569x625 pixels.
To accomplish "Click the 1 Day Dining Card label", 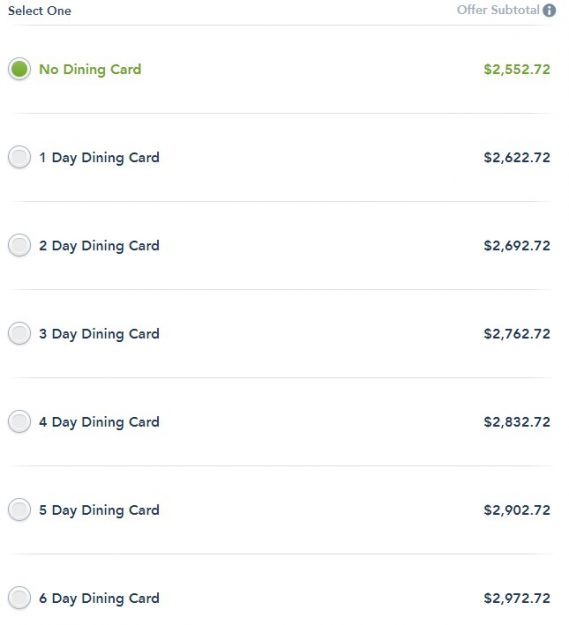I will point(99,157).
